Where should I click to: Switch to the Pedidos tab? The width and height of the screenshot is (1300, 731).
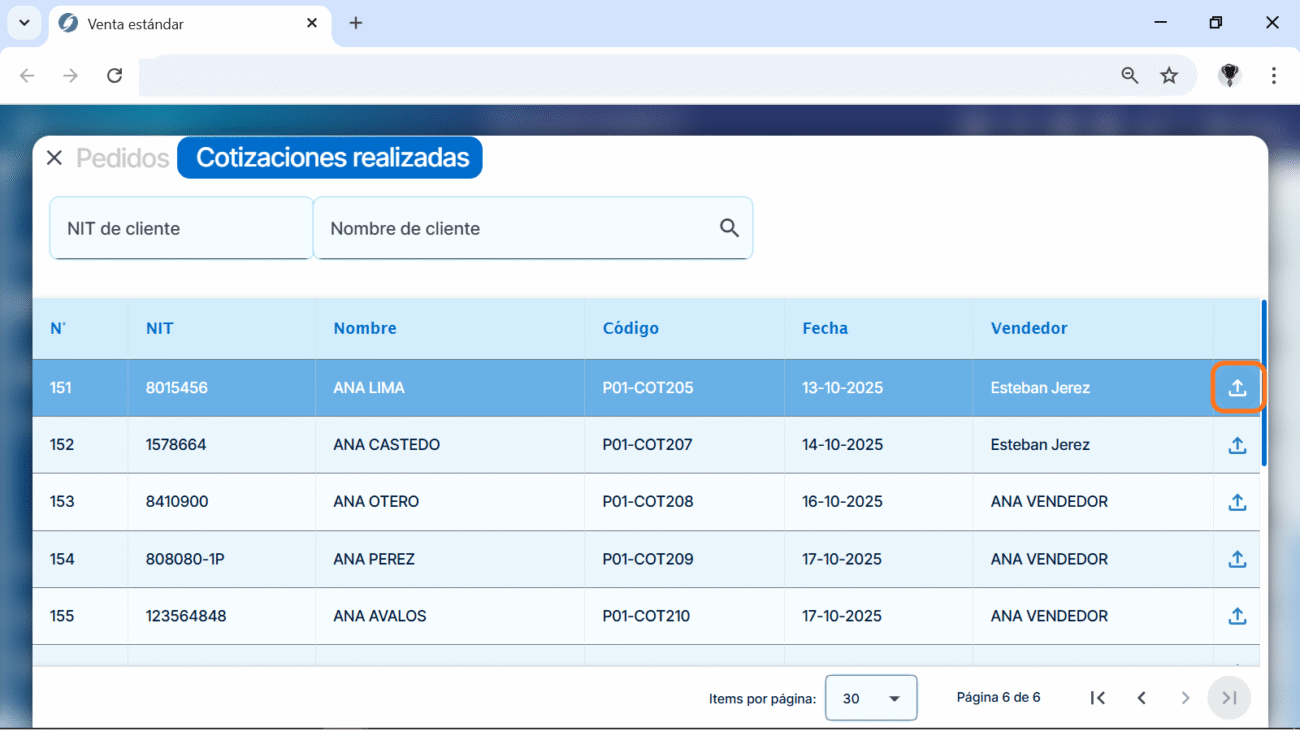[x=122, y=158]
